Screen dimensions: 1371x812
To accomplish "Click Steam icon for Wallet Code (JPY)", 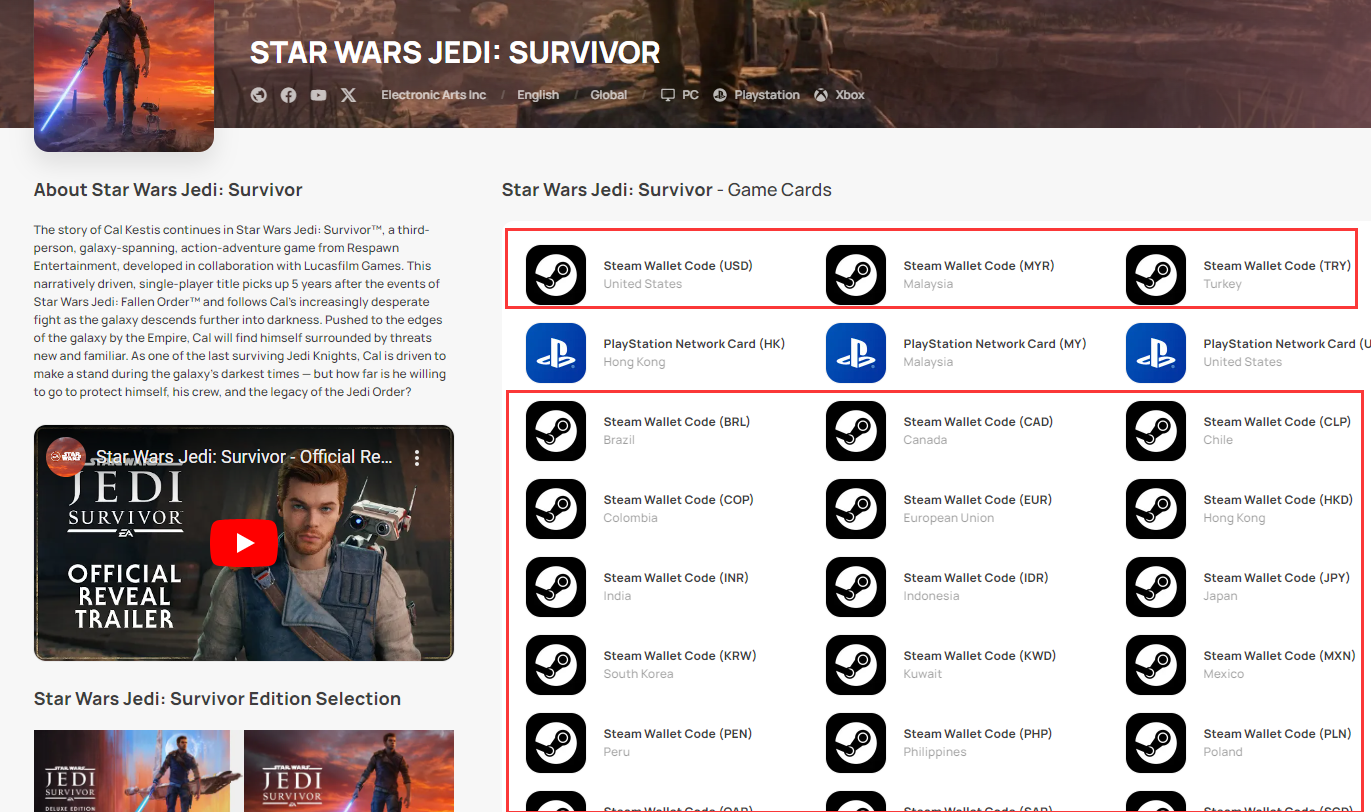I will tap(1156, 587).
